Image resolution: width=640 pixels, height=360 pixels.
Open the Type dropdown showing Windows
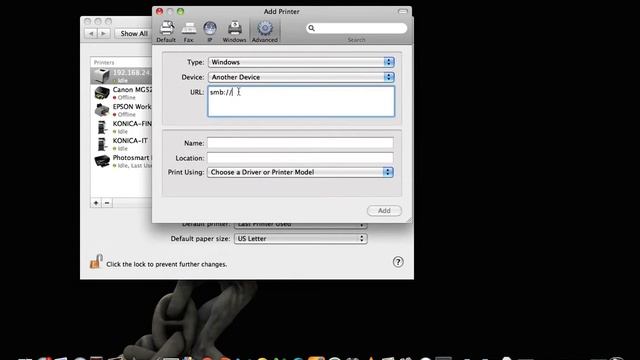click(x=301, y=62)
